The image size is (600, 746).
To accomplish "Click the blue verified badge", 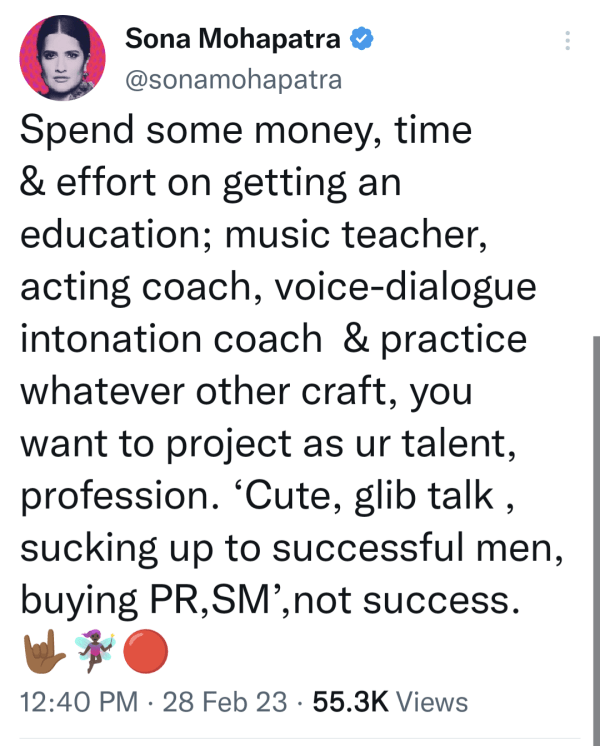I will [x=362, y=39].
